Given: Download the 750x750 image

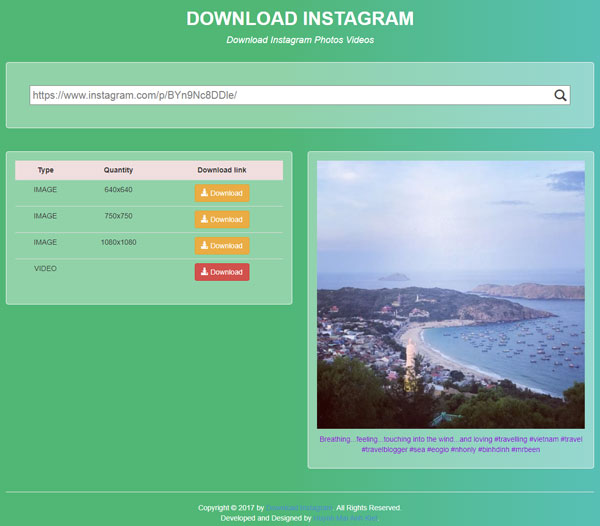Looking at the screenshot, I should pos(222,220).
